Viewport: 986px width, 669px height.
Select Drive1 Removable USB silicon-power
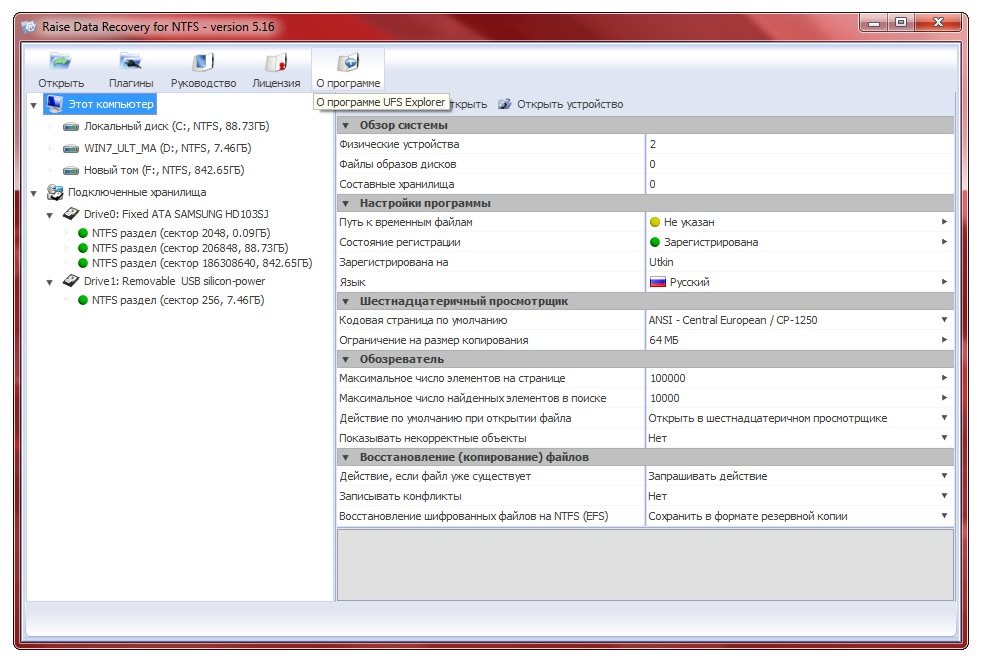174,281
